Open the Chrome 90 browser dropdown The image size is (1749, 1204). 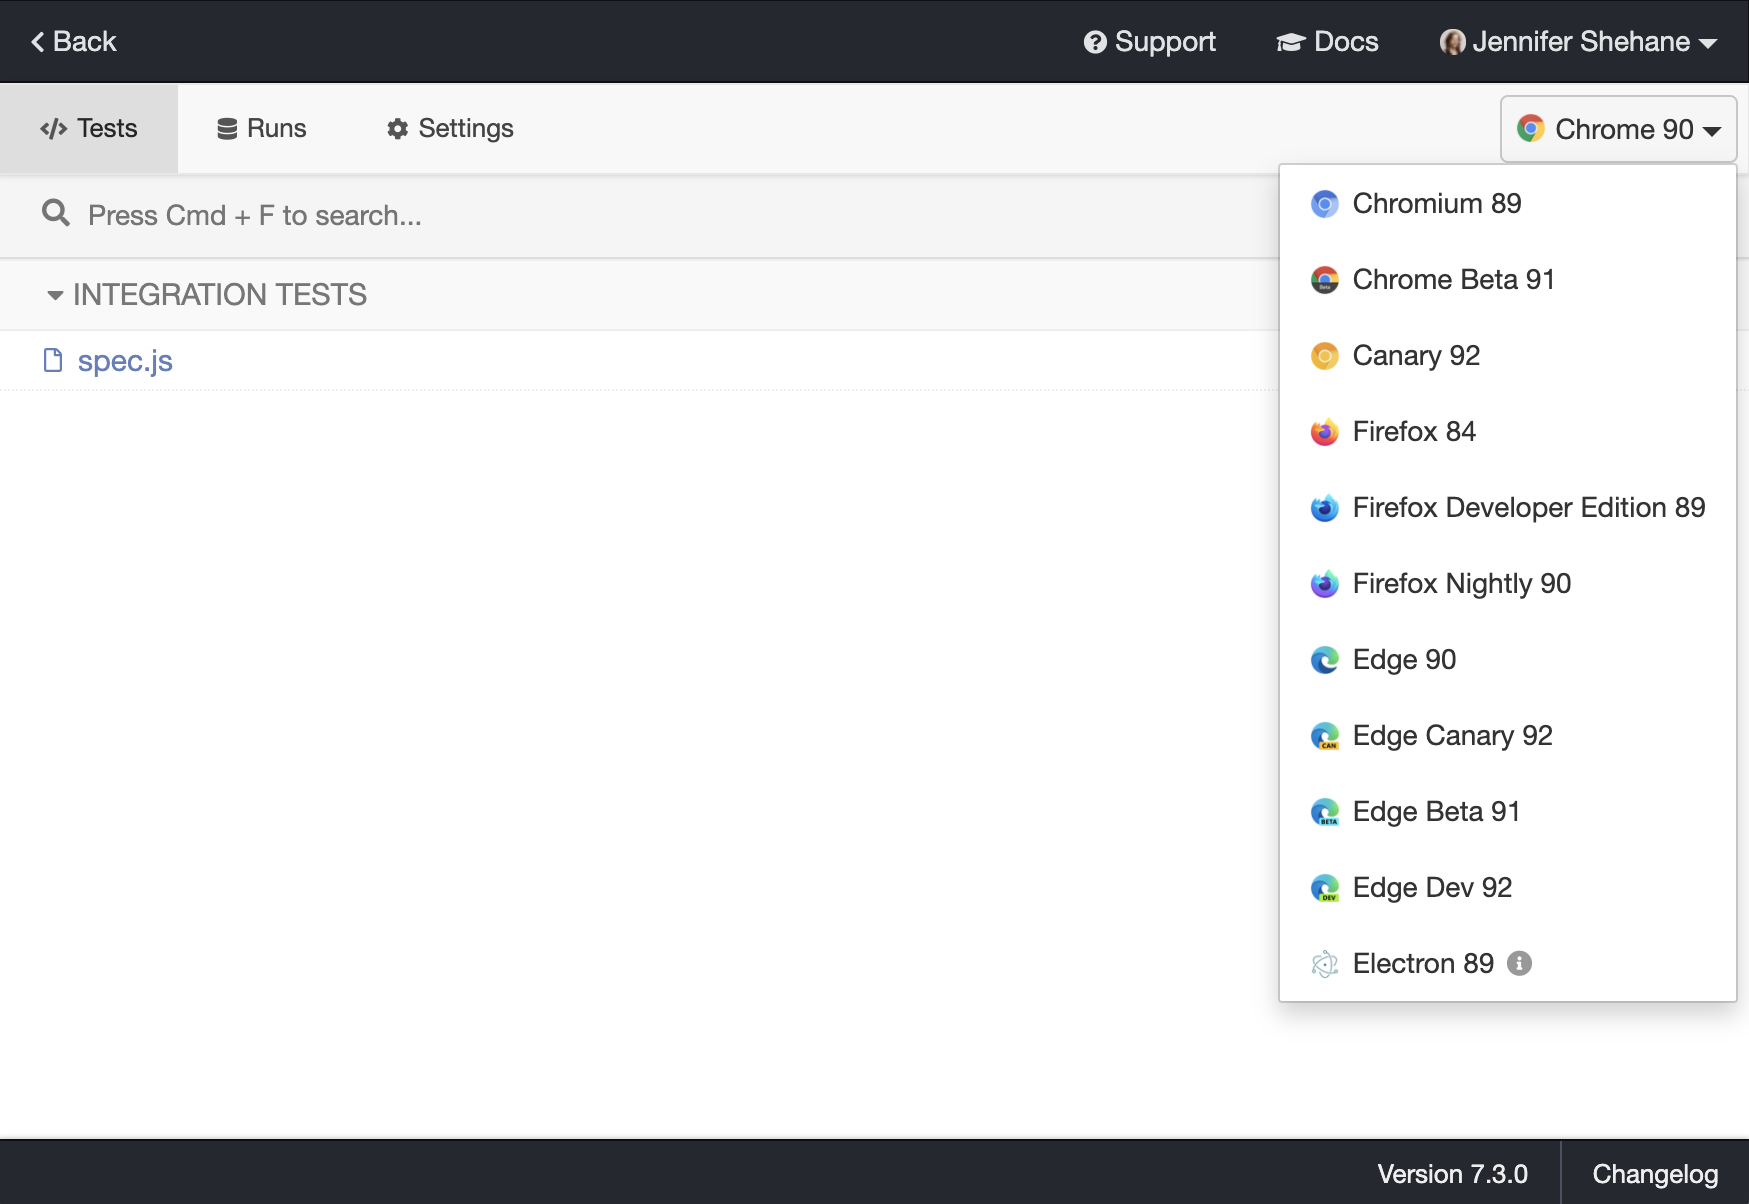(x=1617, y=129)
